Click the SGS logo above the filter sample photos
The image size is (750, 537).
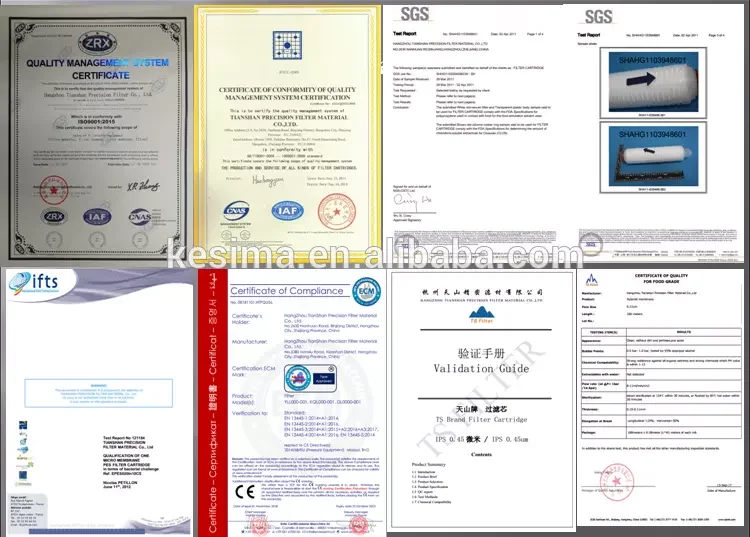598,17
